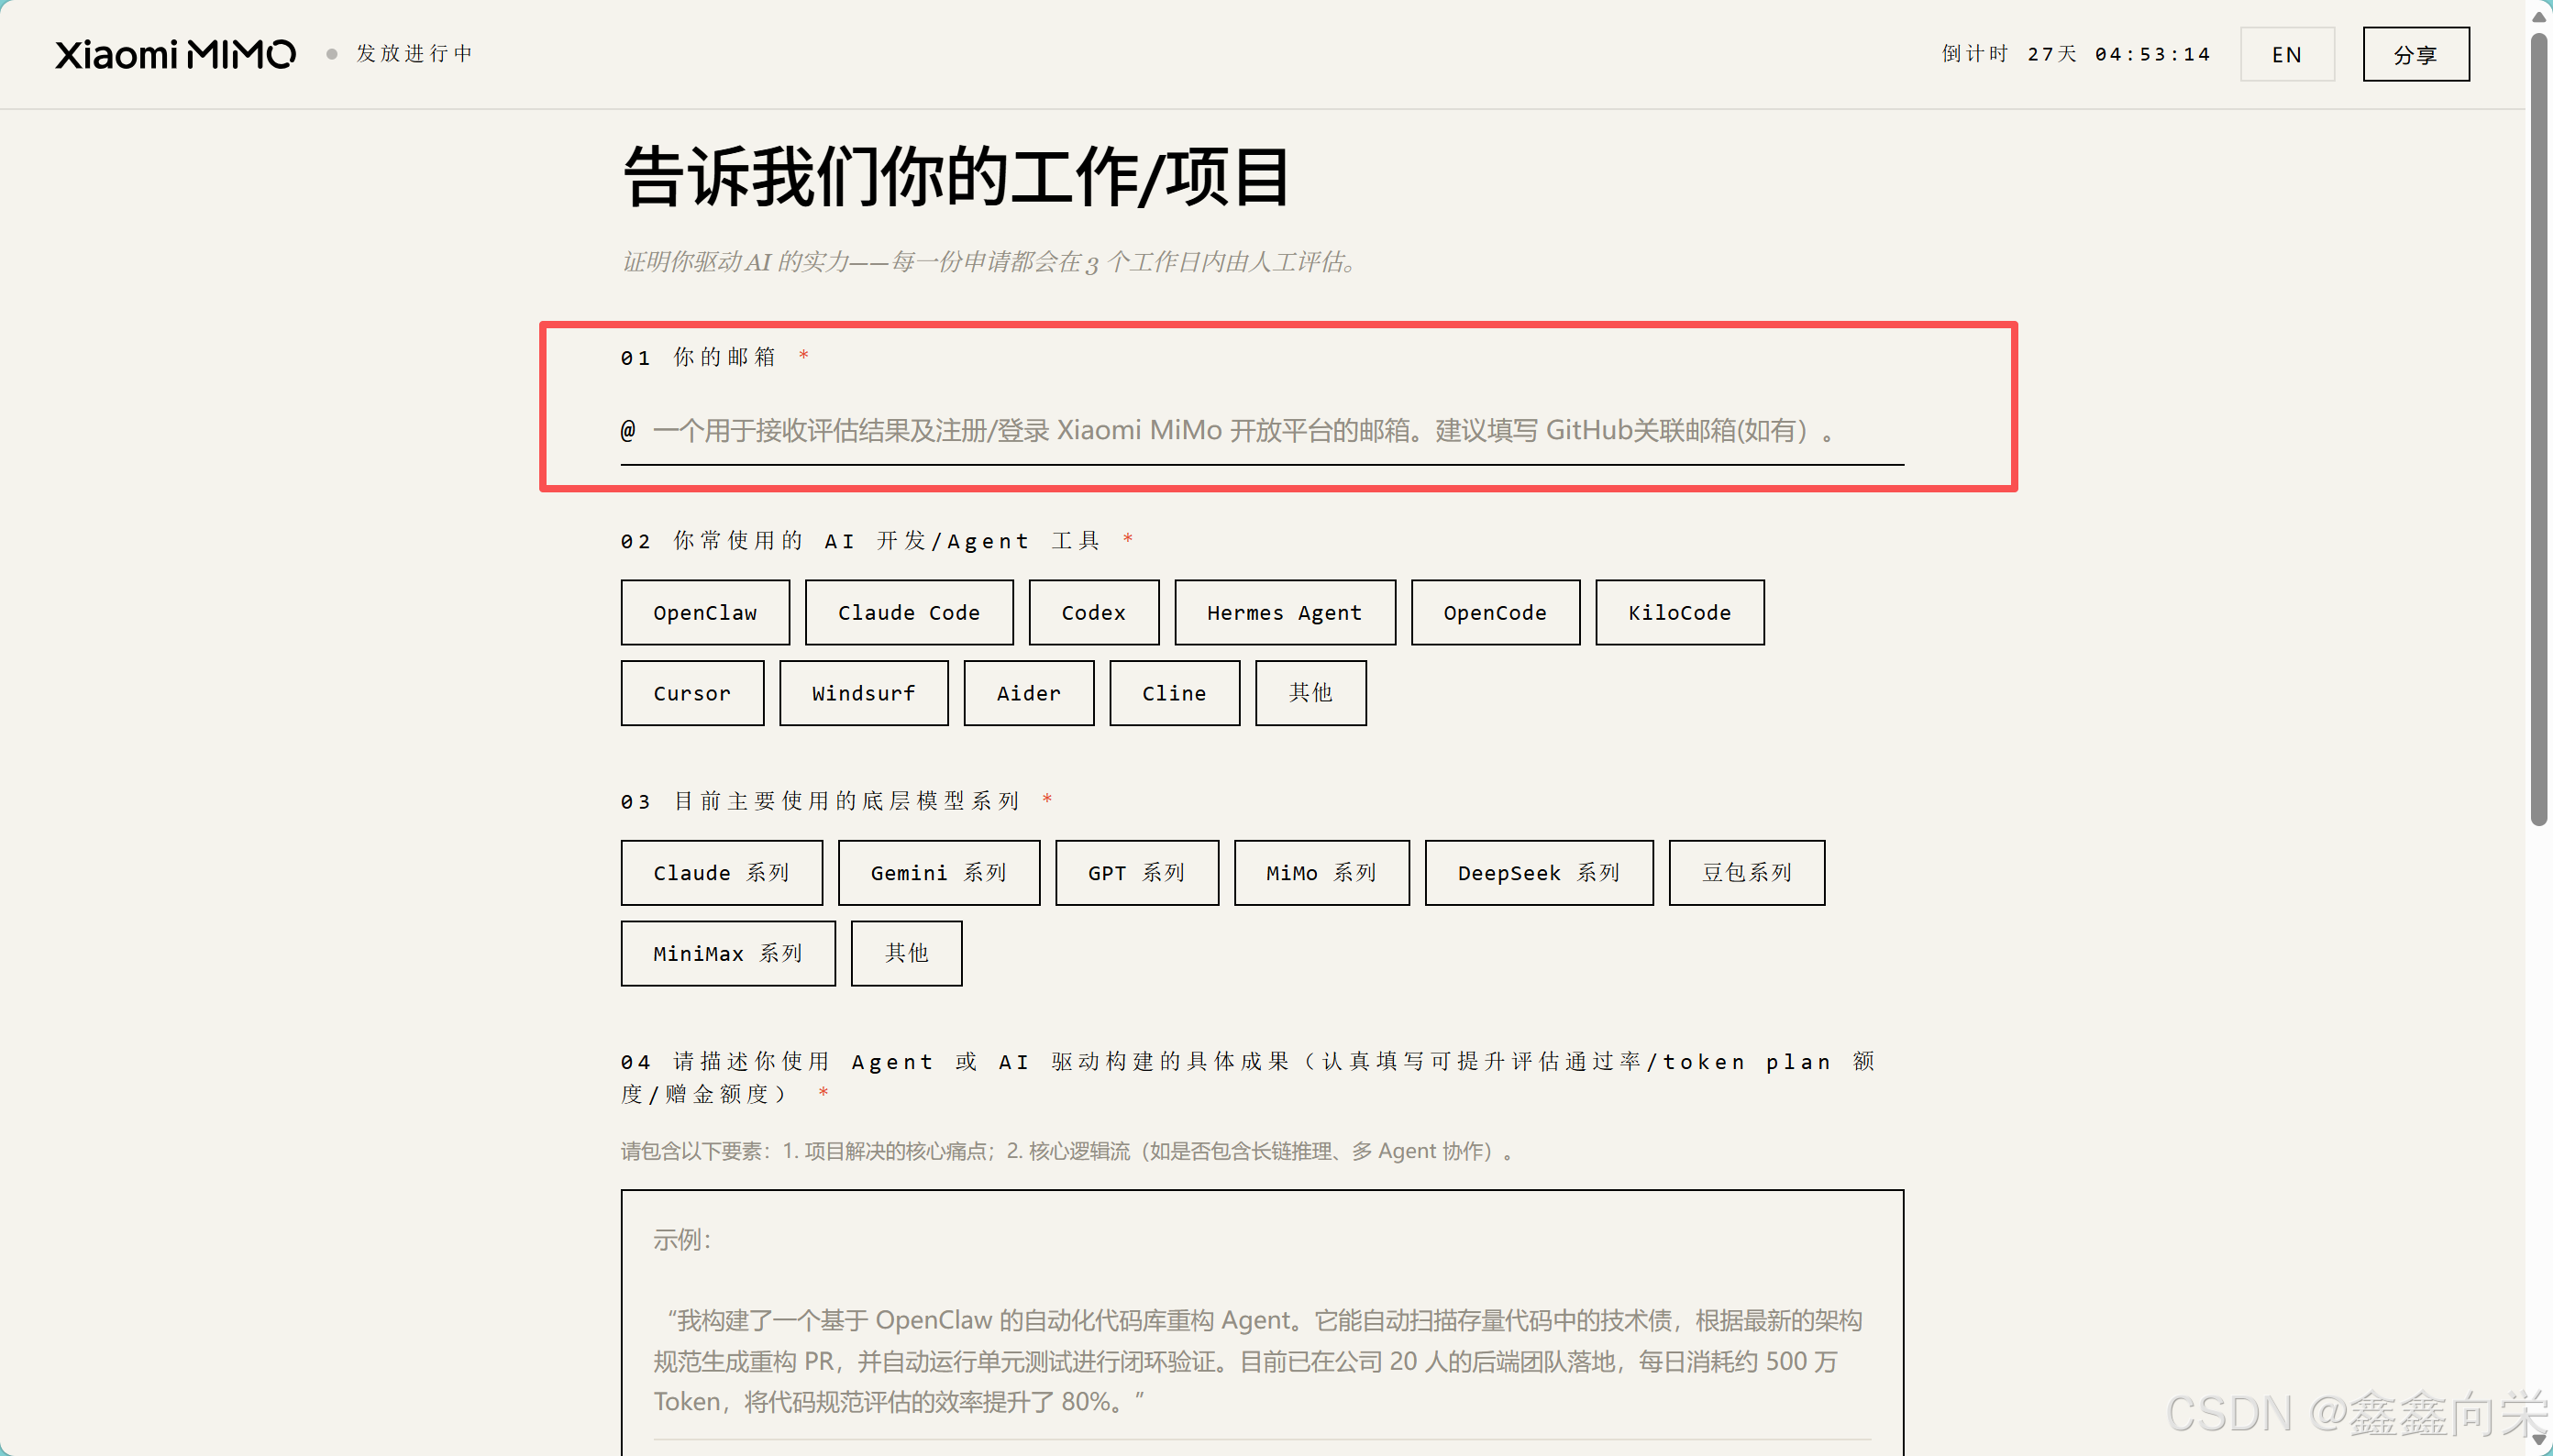Select the Windsurf tool option
Viewport: 2553px width, 1456px height.
pos(864,693)
